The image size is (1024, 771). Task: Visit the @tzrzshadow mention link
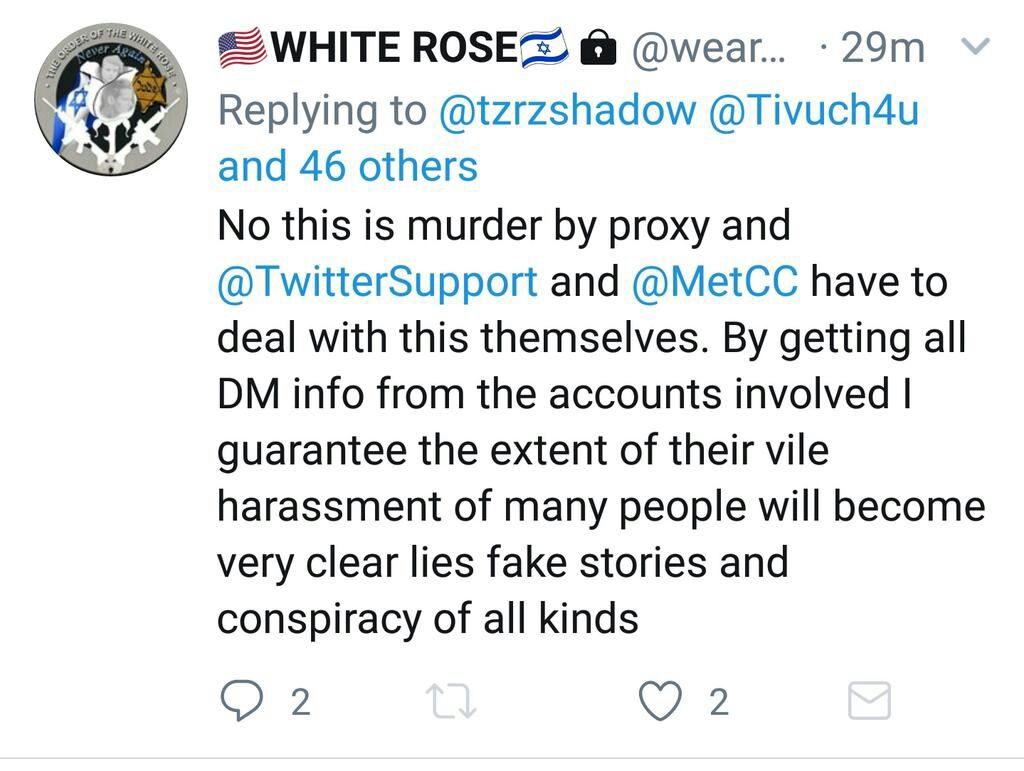568,110
